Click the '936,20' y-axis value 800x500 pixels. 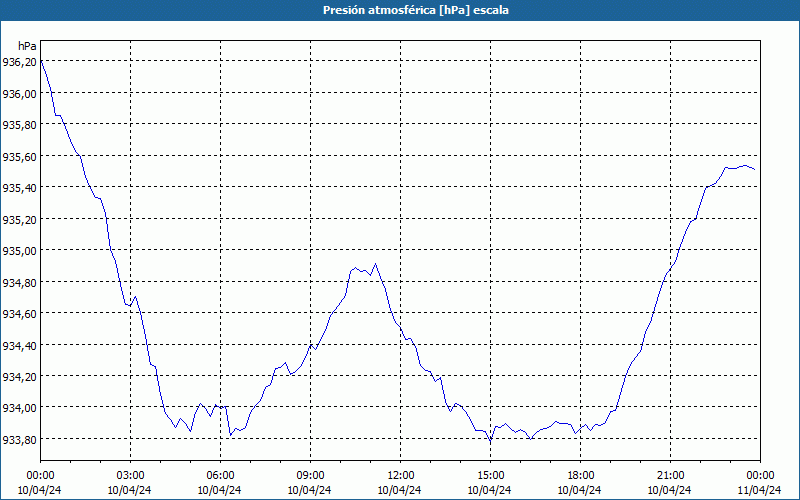pyautogui.click(x=20, y=62)
